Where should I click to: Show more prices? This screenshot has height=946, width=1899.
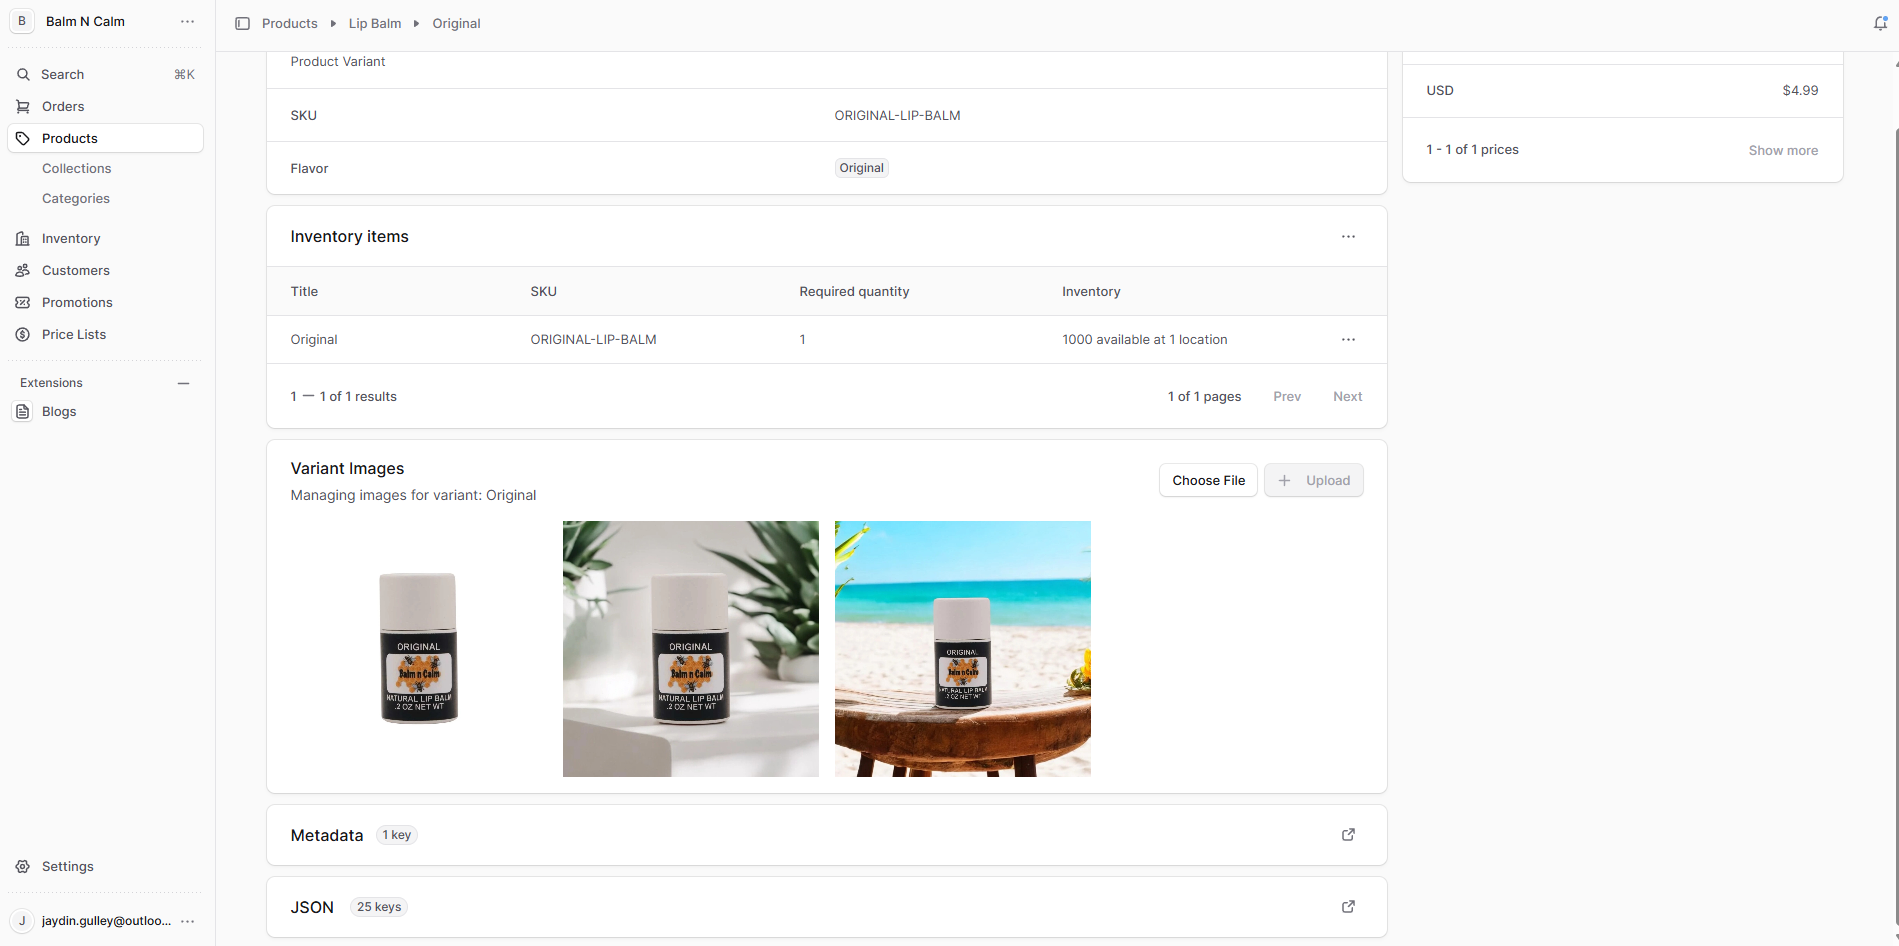(x=1782, y=151)
